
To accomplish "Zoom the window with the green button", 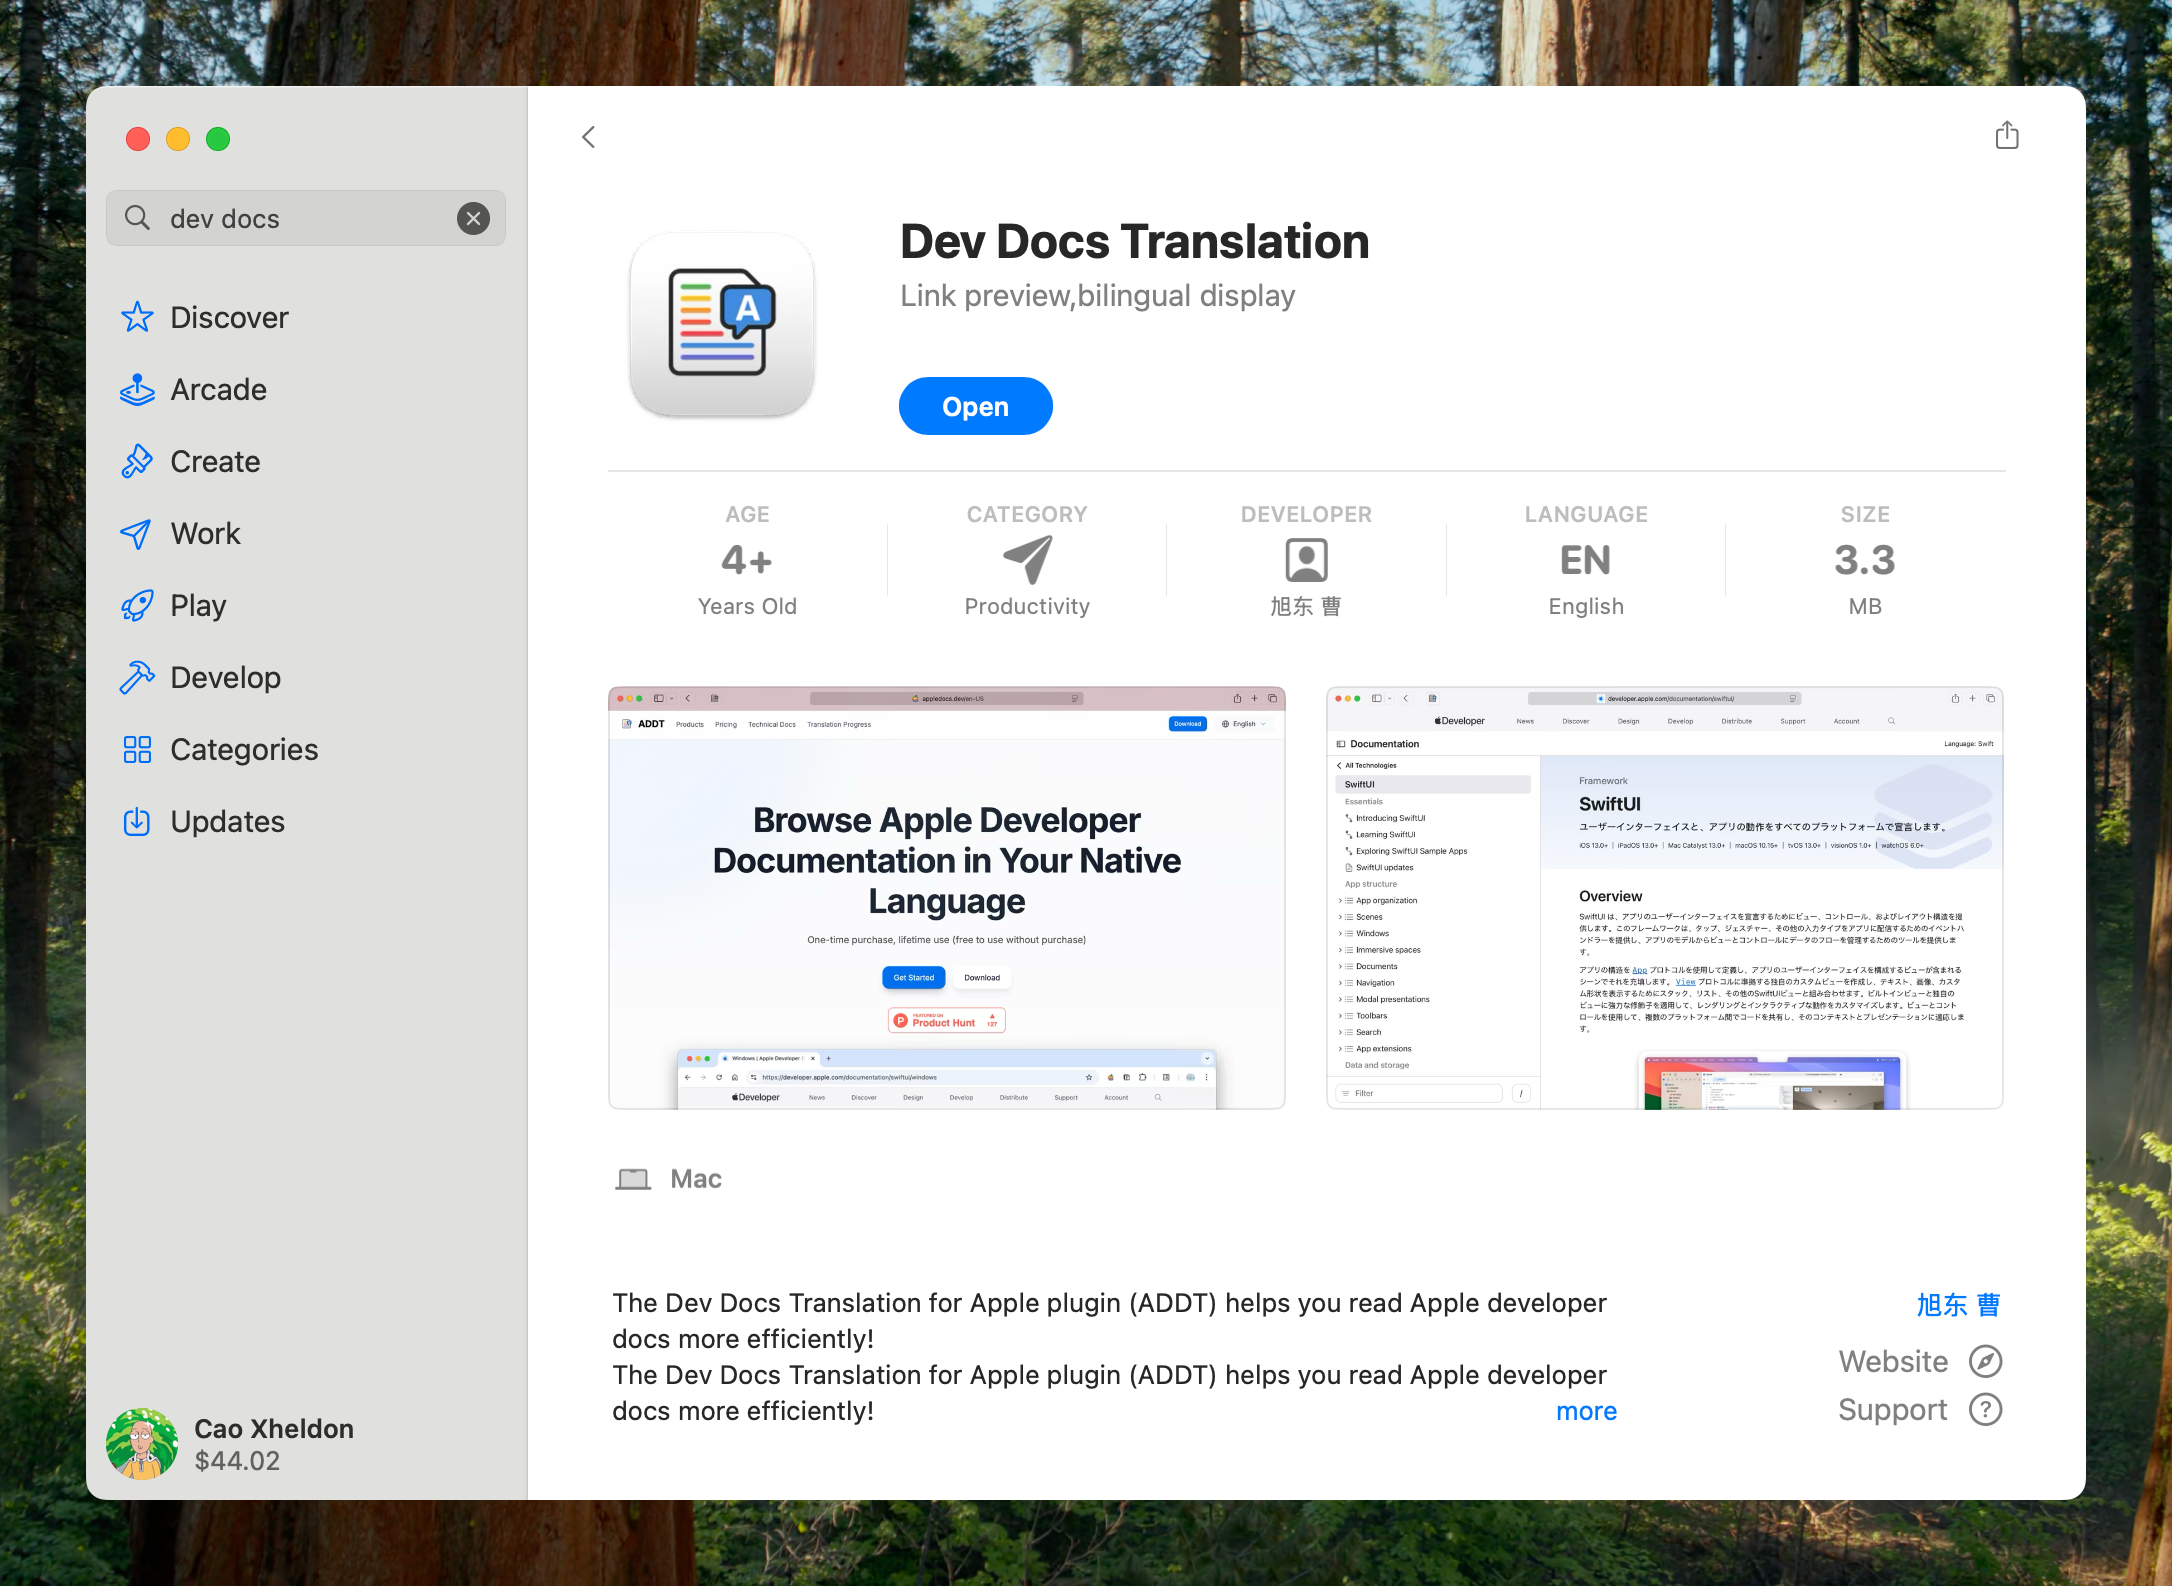I will coord(218,139).
